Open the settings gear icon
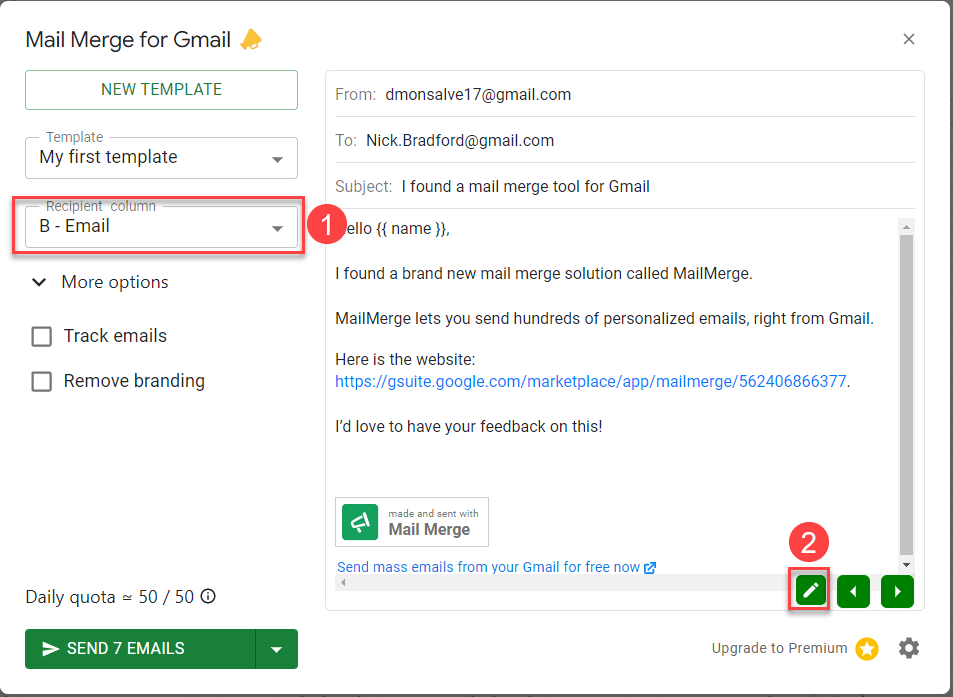Viewport: 953px width, 697px height. click(909, 648)
